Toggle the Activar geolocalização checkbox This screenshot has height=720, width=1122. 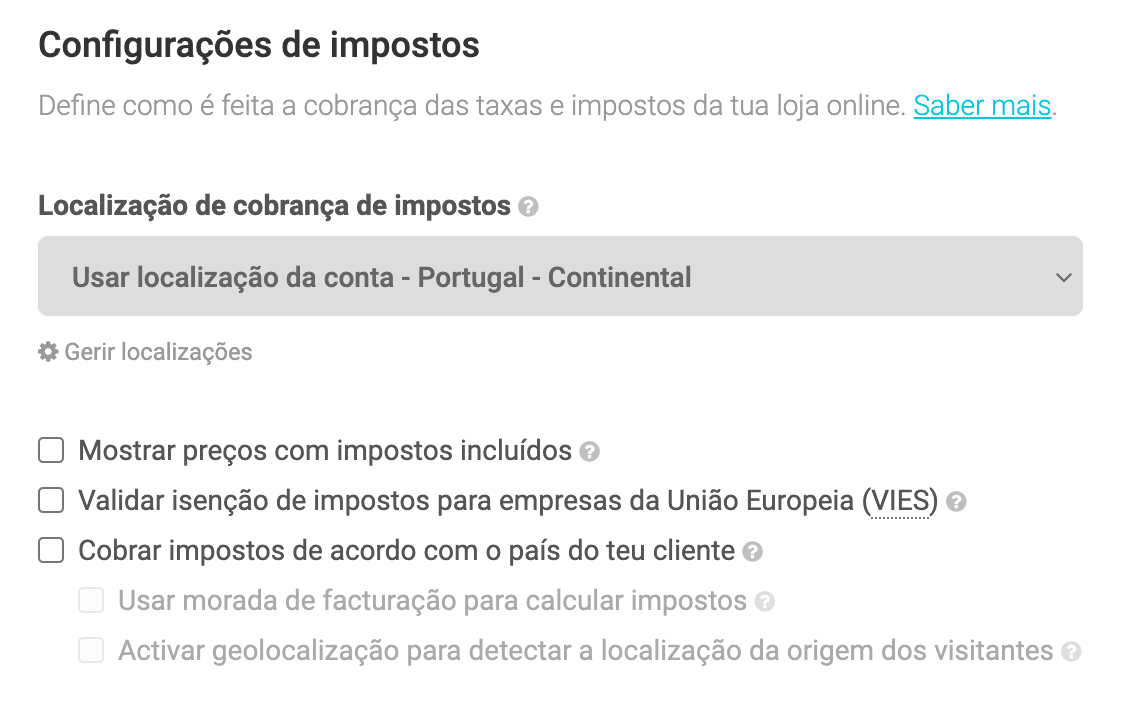coord(92,651)
